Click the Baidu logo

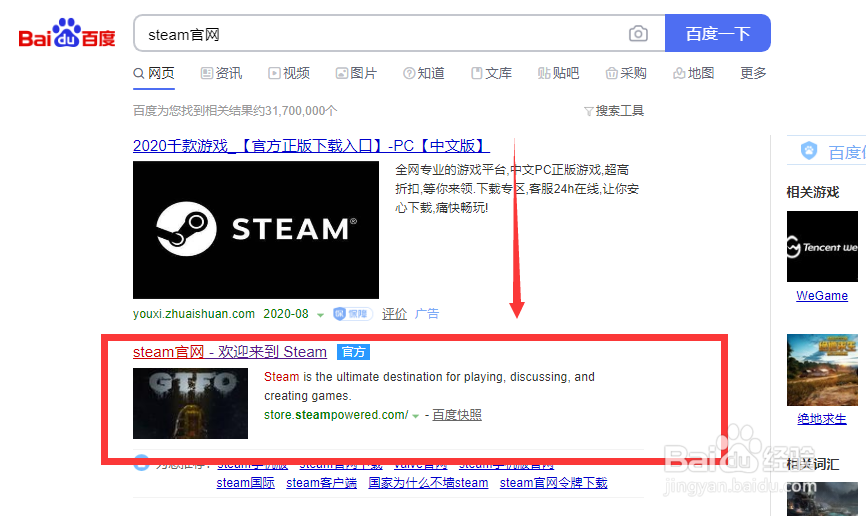tap(67, 34)
